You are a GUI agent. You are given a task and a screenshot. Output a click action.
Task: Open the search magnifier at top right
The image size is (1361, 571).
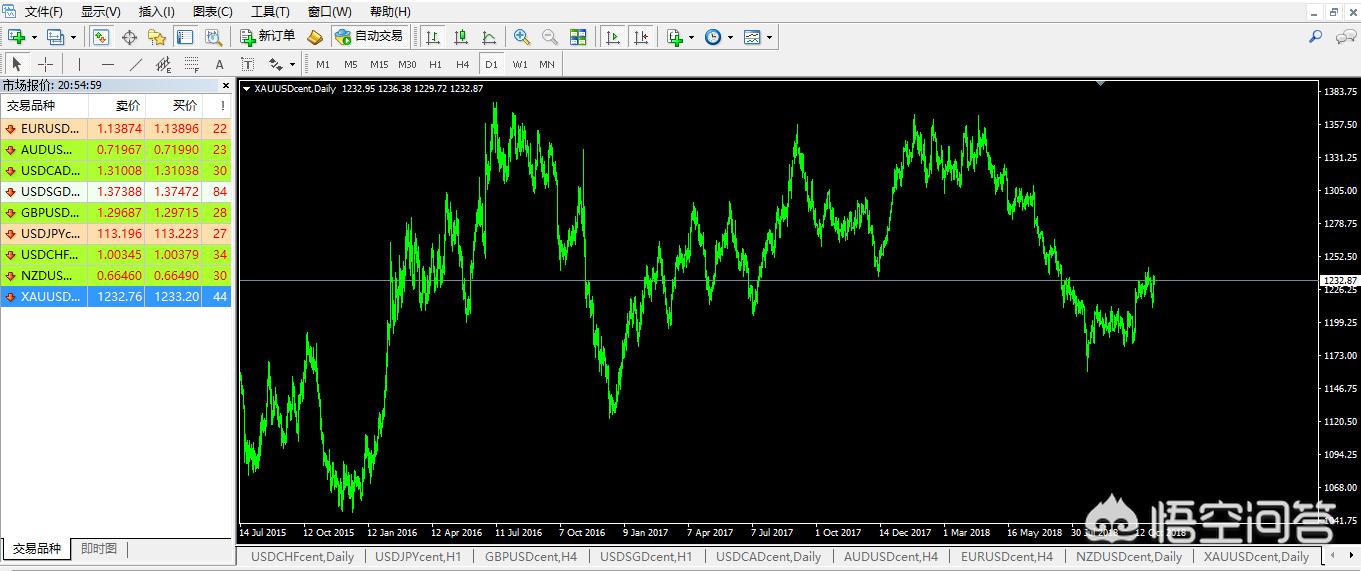point(1316,37)
